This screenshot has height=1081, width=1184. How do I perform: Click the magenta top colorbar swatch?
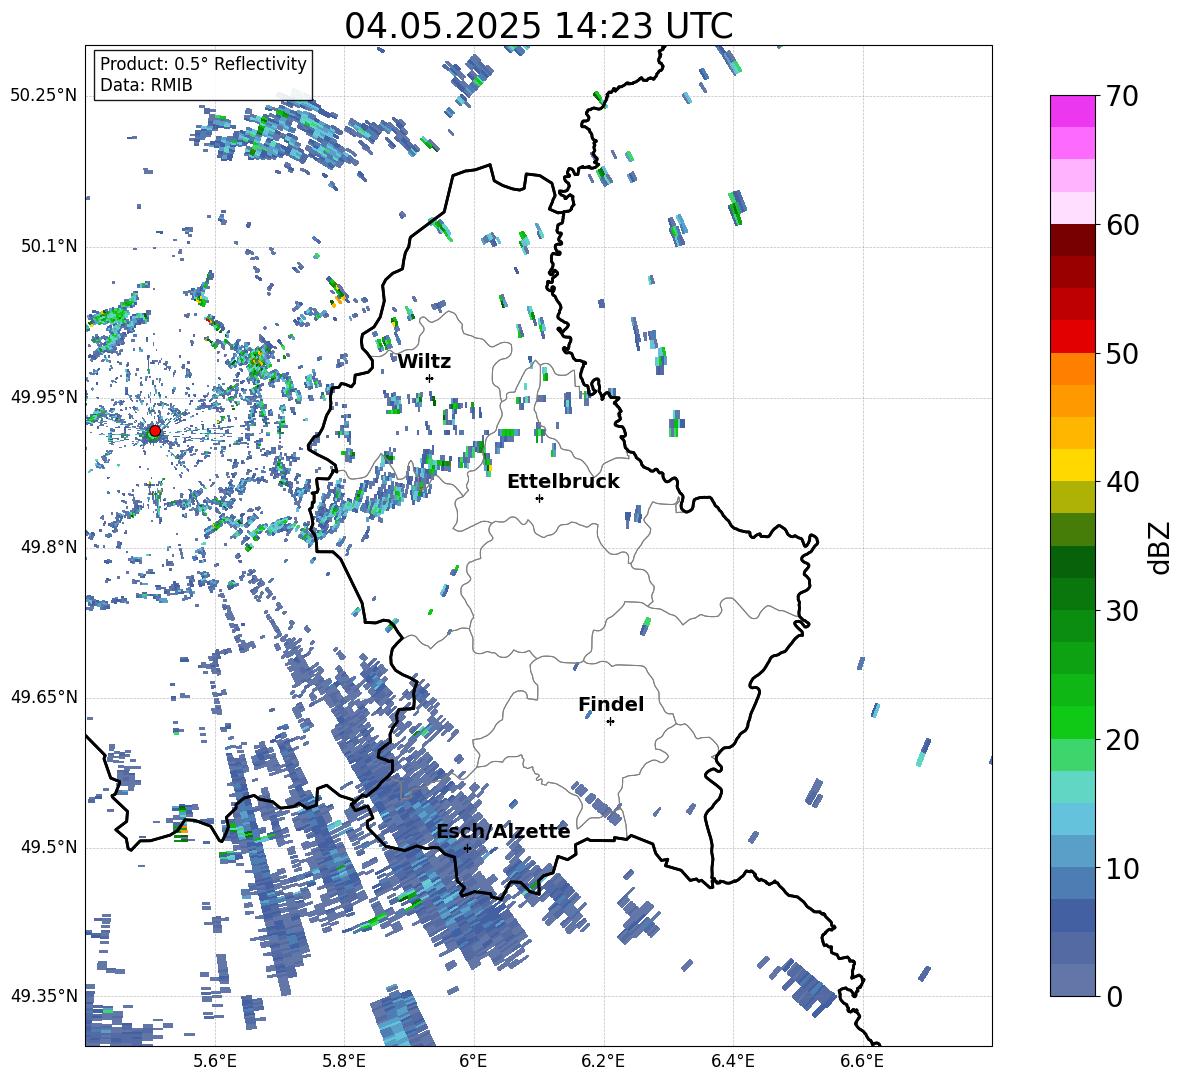click(x=1072, y=112)
